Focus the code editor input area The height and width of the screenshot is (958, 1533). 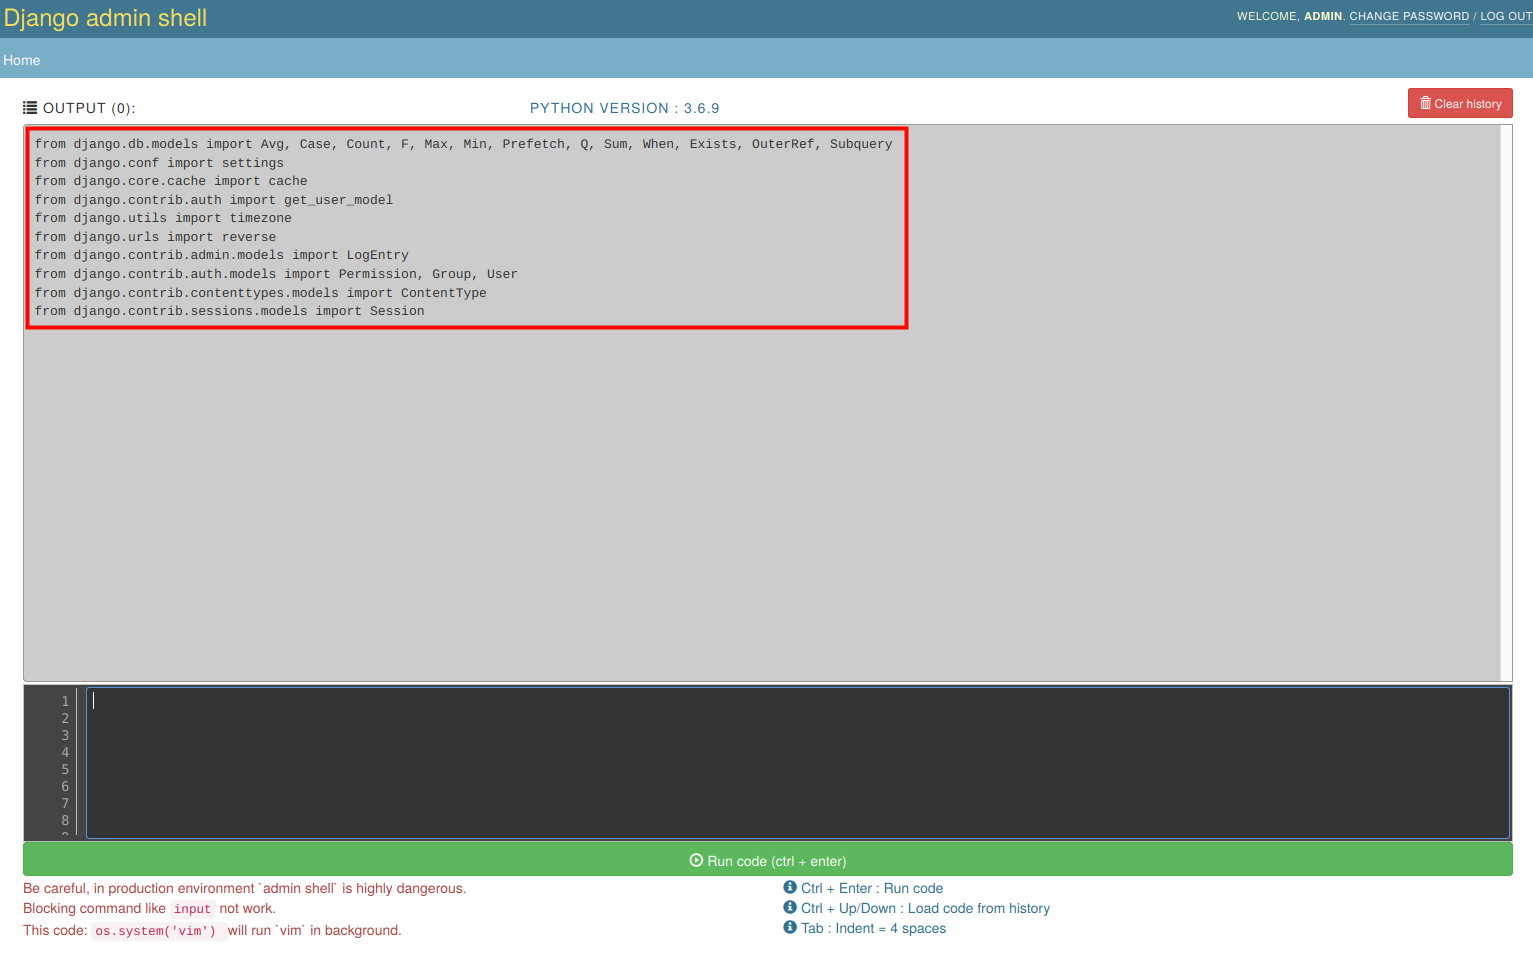(x=797, y=762)
